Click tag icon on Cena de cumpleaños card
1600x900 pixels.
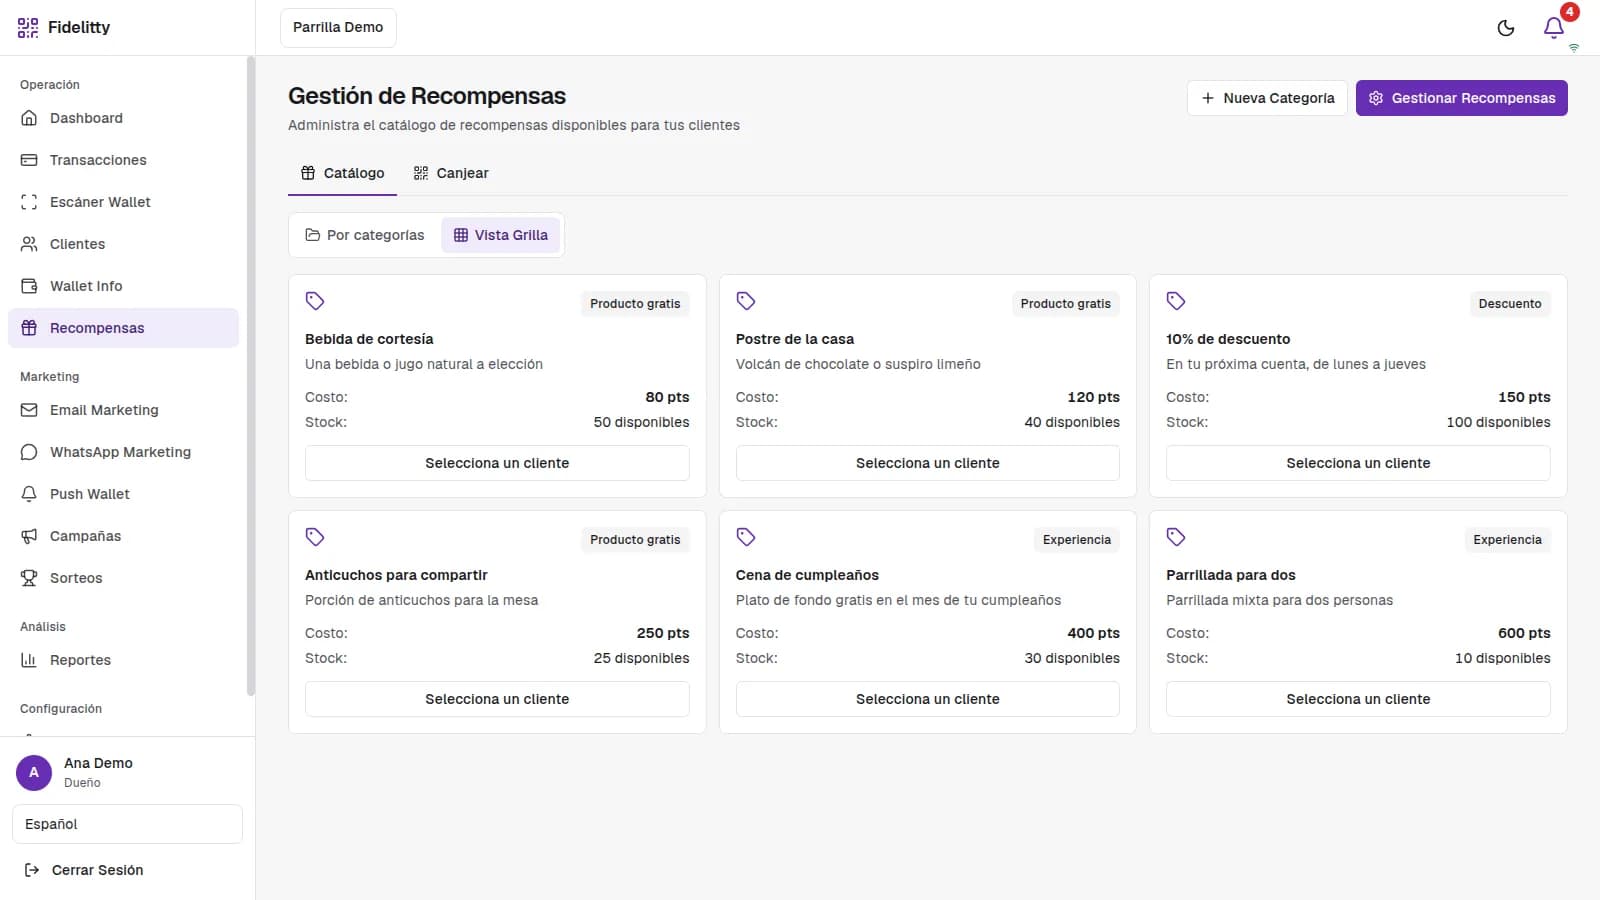(746, 537)
